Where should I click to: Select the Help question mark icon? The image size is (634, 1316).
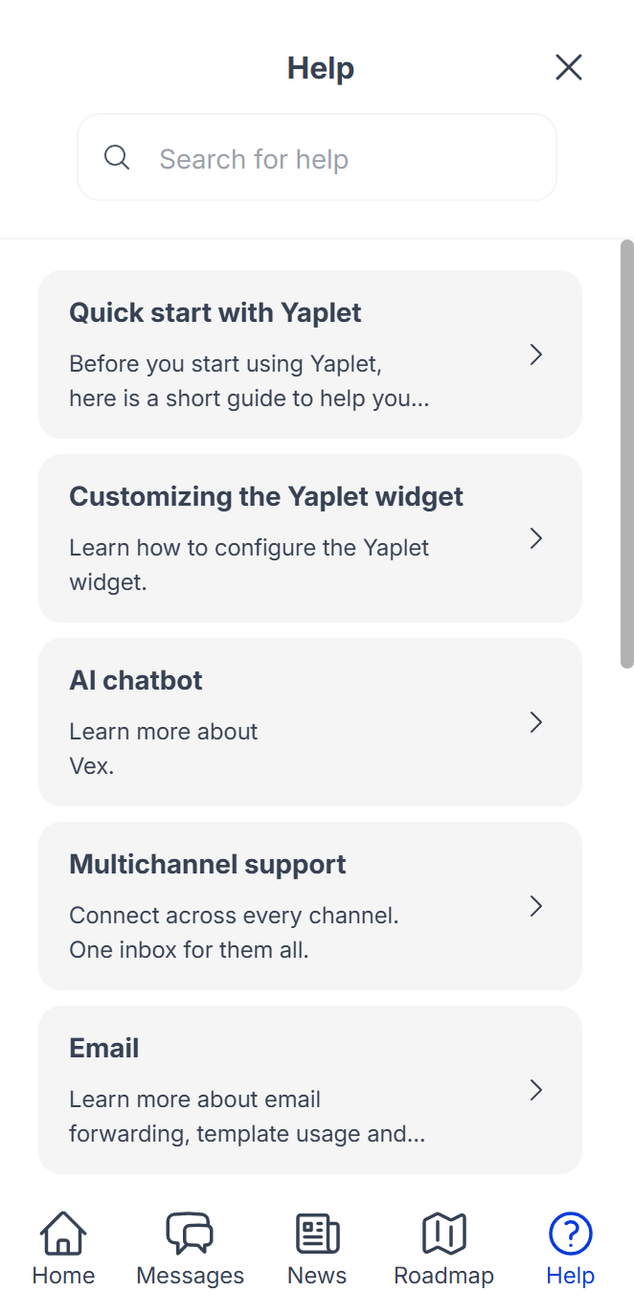(570, 1234)
